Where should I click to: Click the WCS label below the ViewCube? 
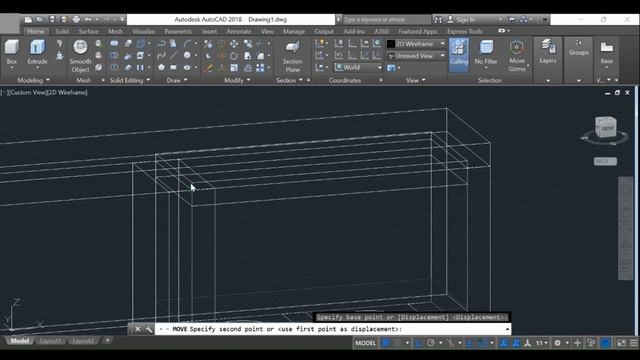click(x=605, y=161)
